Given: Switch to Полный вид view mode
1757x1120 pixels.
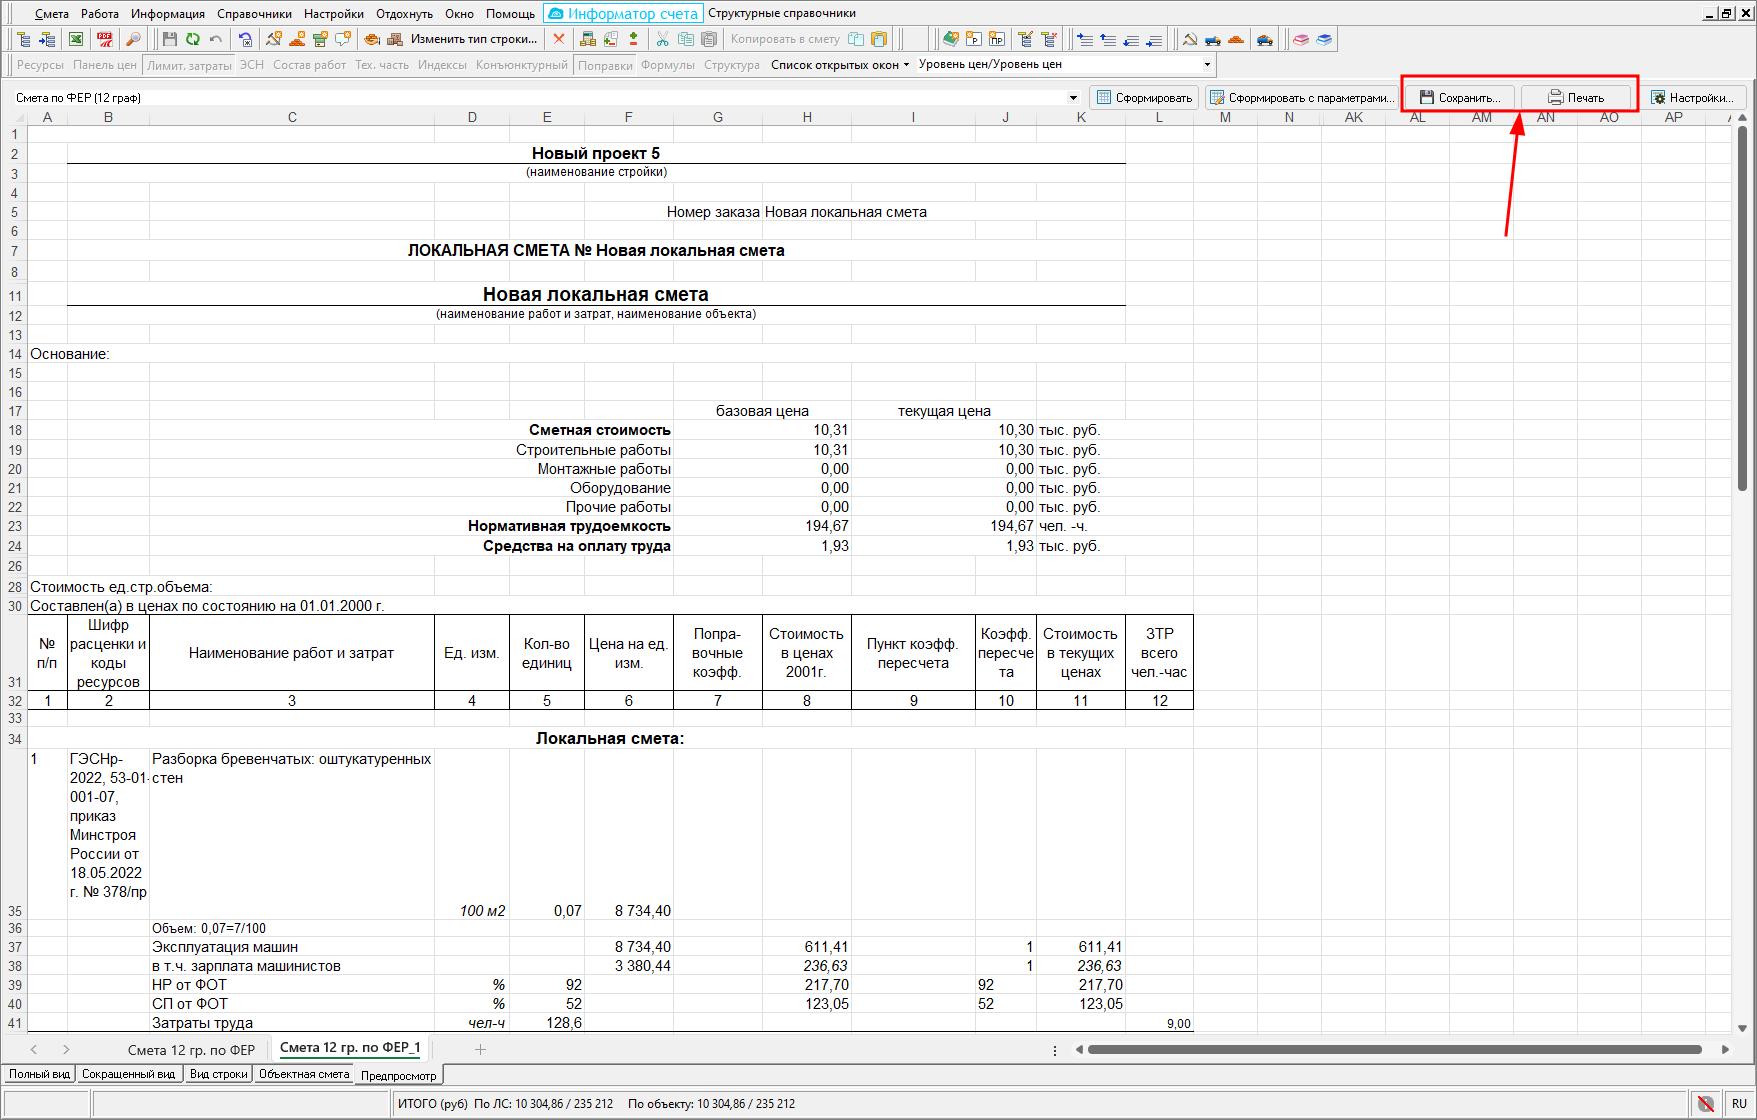Looking at the screenshot, I should (x=39, y=1074).
